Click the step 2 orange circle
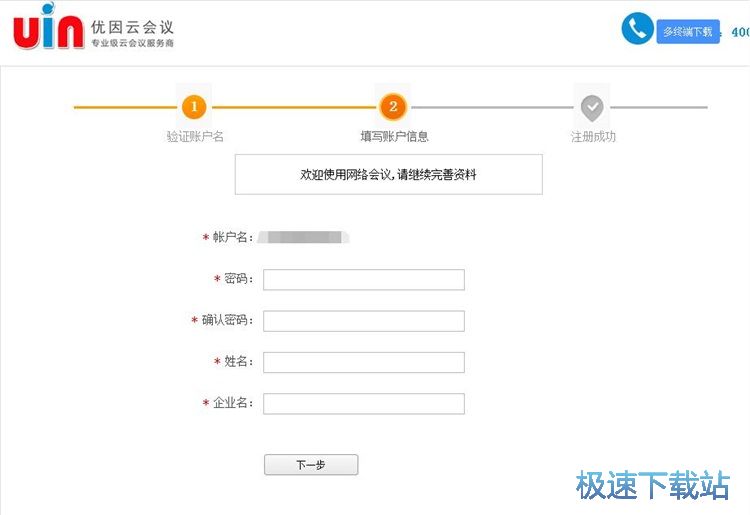Image resolution: width=750 pixels, height=515 pixels. click(x=393, y=106)
